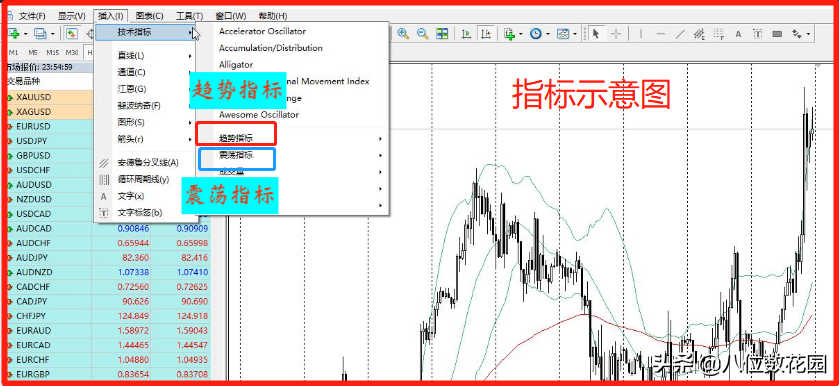Tile chart windows with the grid icon
Image resolution: width=839 pixels, height=386 pixels.
tap(442, 34)
